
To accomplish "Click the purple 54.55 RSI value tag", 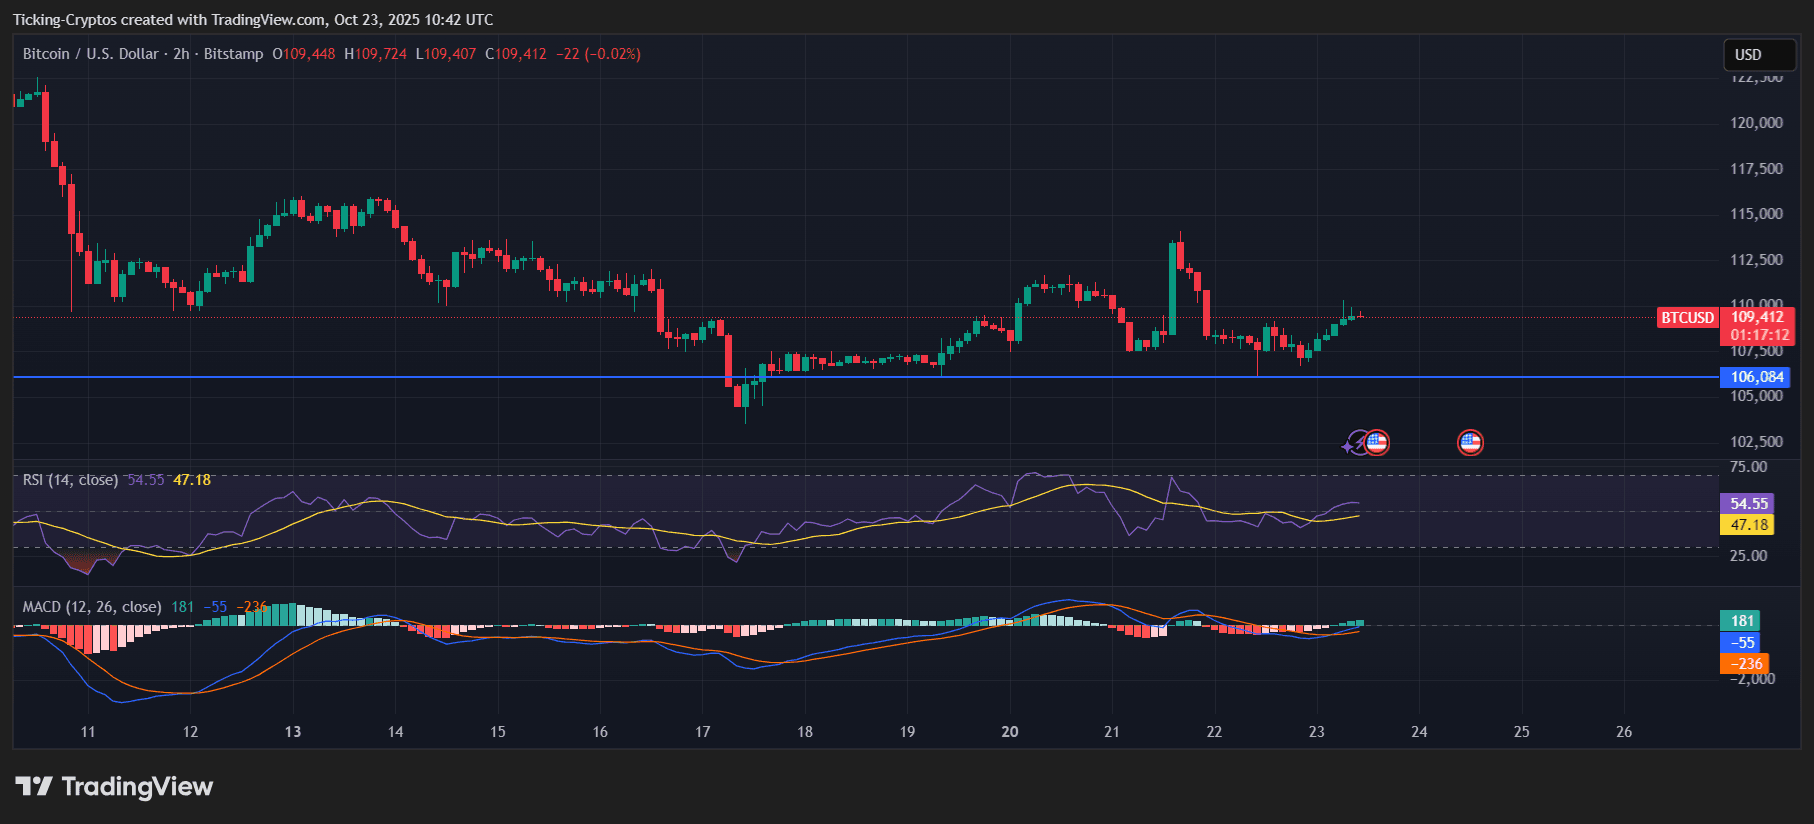I will coord(1746,504).
